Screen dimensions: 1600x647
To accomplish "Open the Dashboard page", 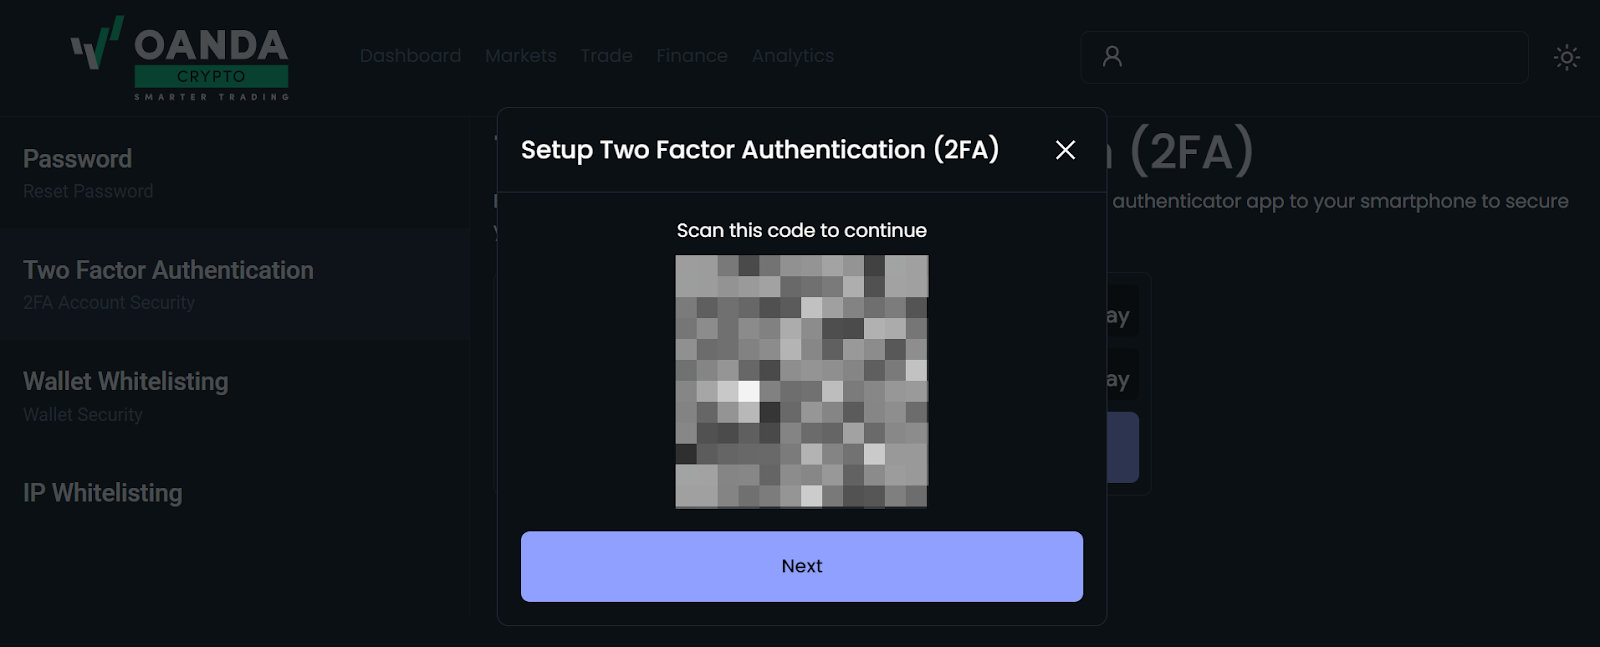I will 410,56.
